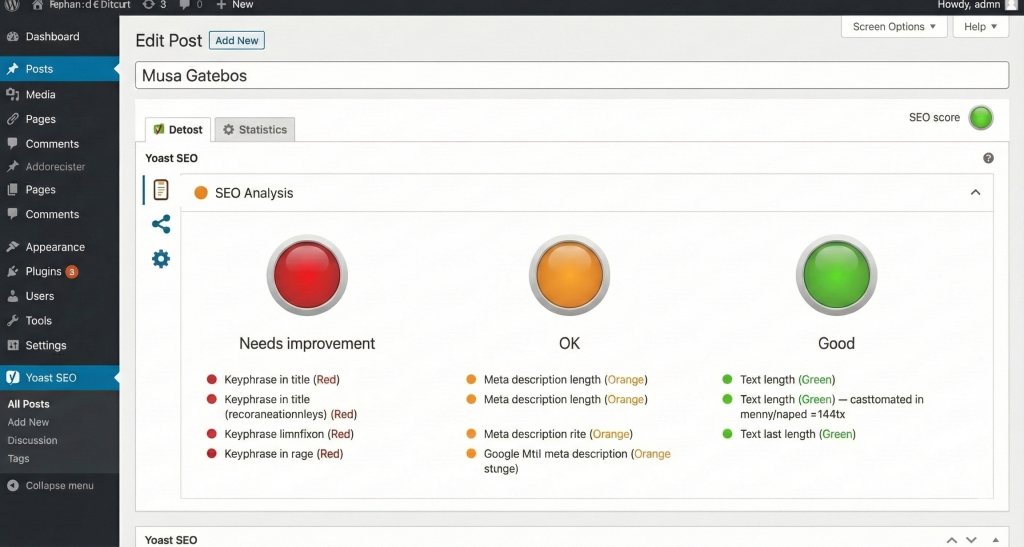Click the Users person icon
The width and height of the screenshot is (1024, 547).
click(12, 296)
